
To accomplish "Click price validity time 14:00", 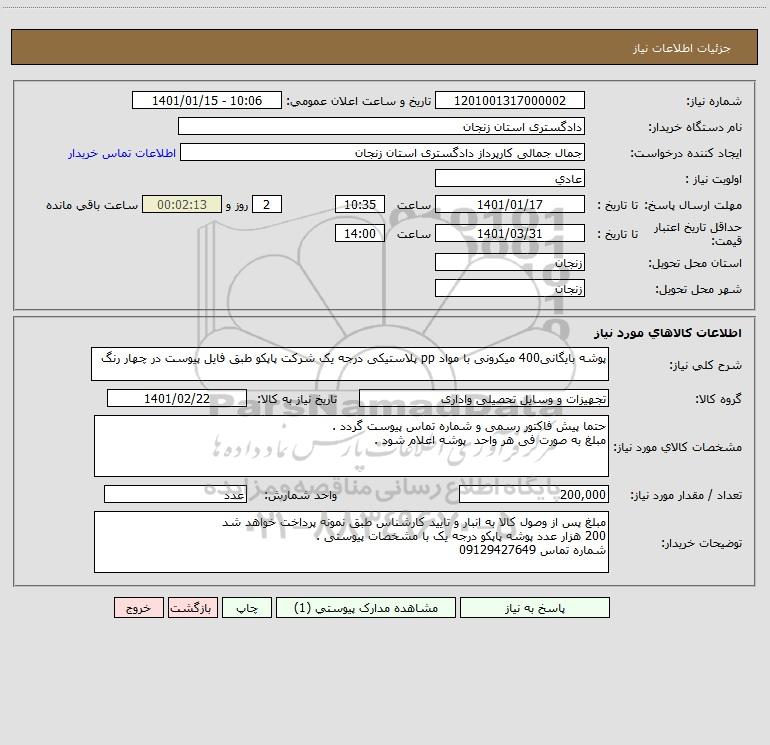I will tap(359, 233).
